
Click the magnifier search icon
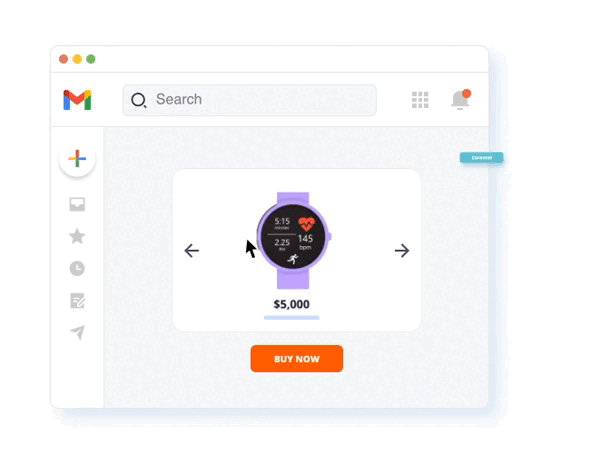point(138,100)
